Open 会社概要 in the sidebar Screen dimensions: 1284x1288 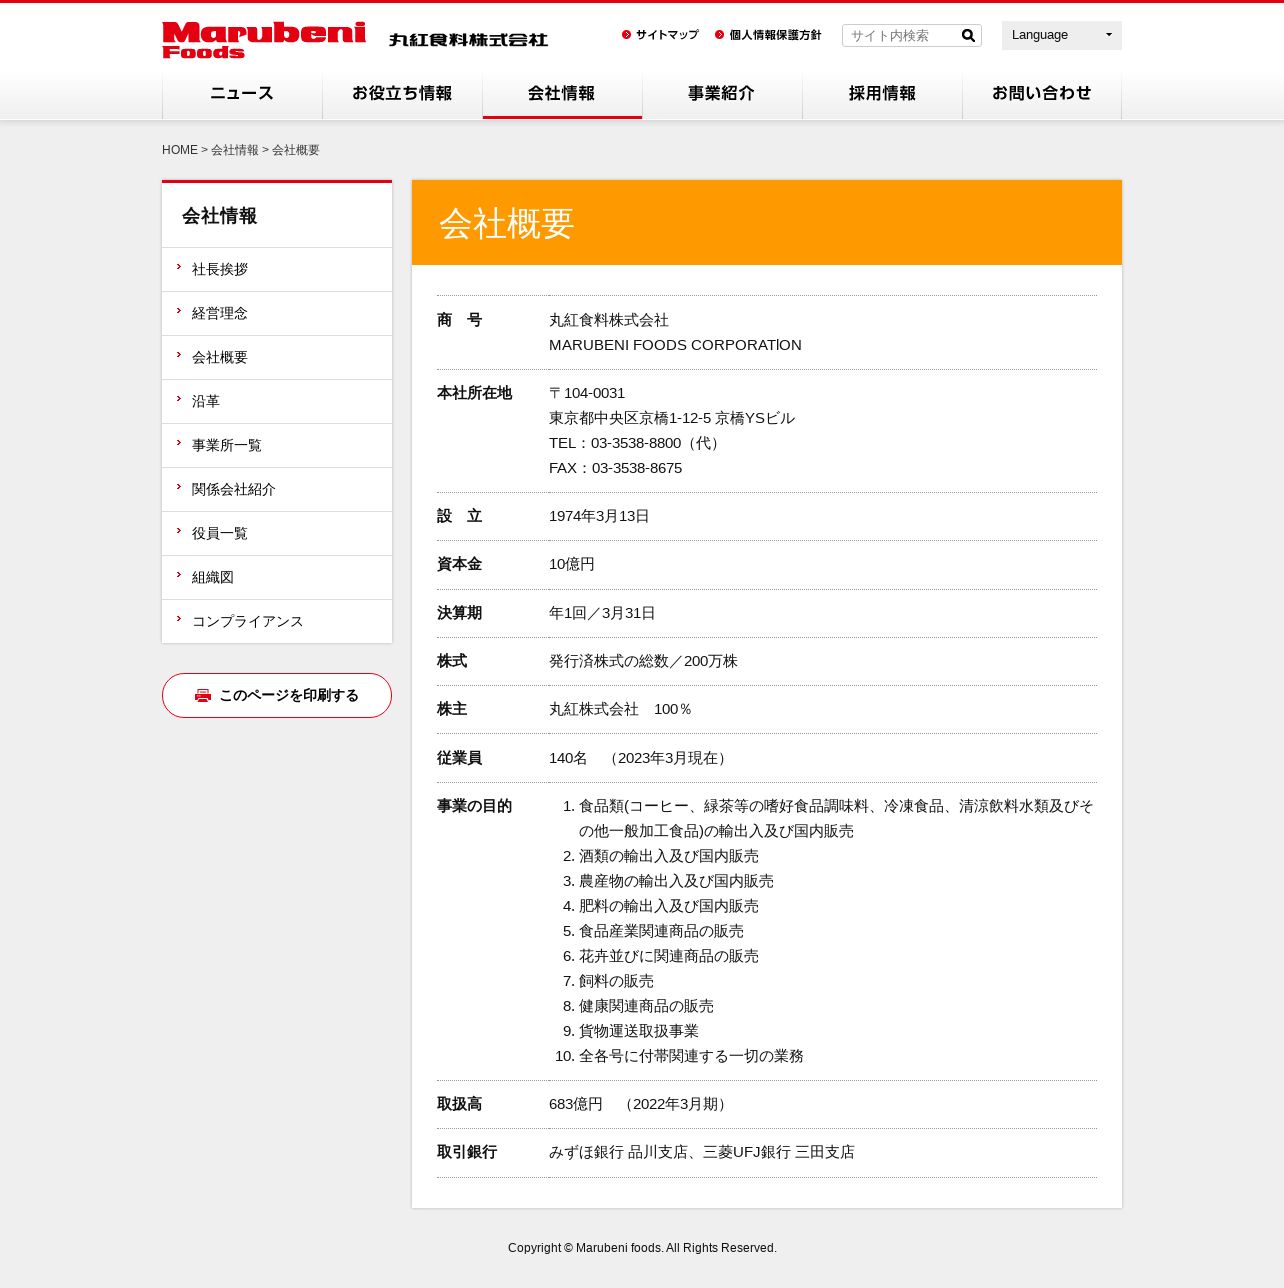pos(277,358)
